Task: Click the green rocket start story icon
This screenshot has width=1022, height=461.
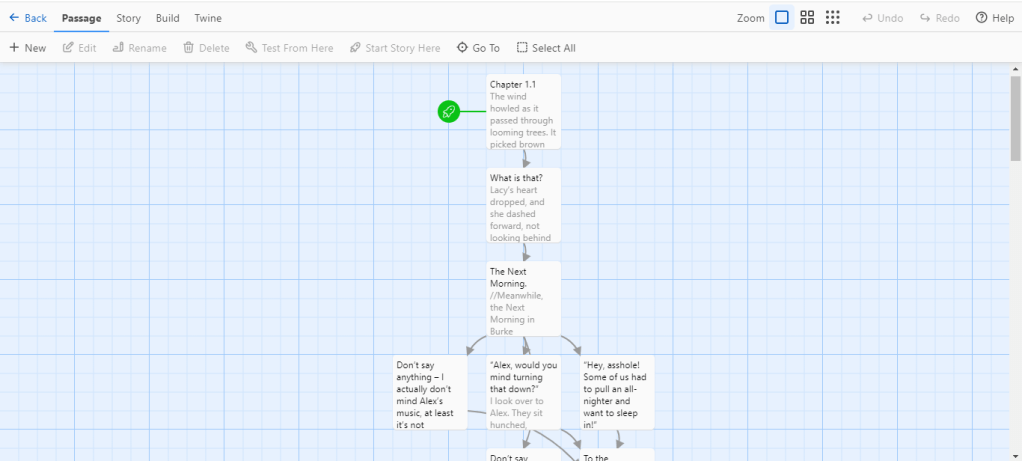Action: click(449, 111)
